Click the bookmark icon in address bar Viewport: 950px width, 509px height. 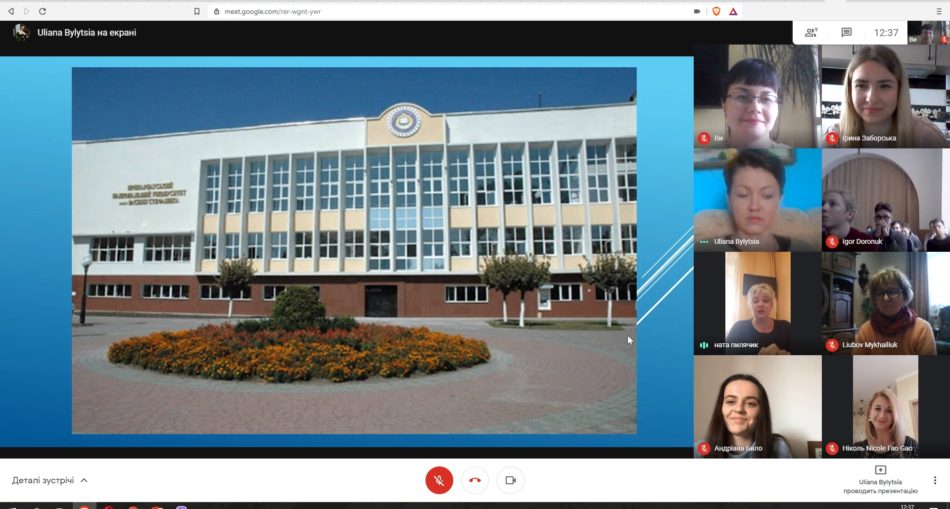point(196,11)
